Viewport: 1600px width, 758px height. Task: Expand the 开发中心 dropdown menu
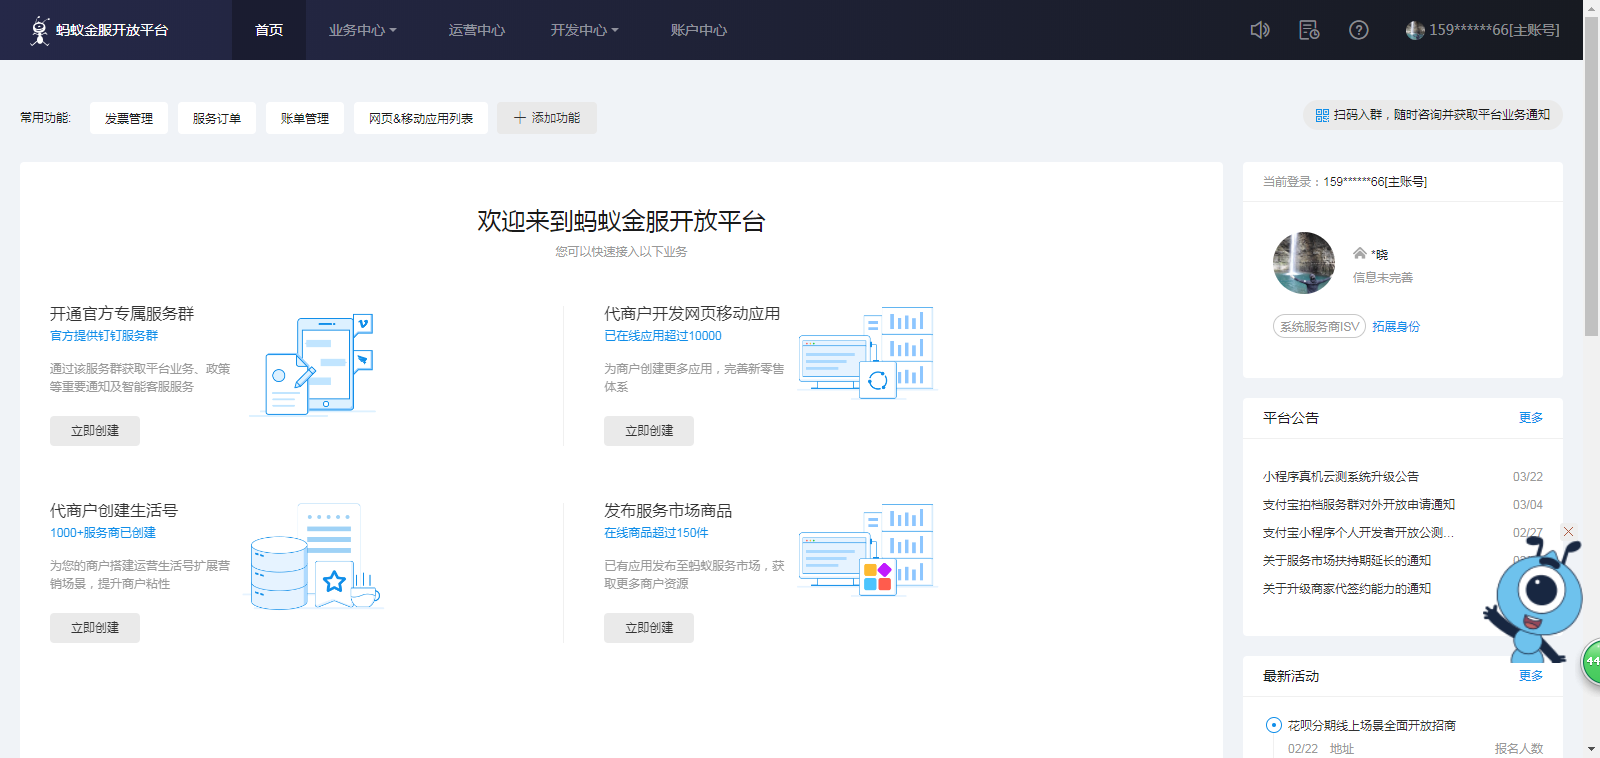pyautogui.click(x=585, y=30)
